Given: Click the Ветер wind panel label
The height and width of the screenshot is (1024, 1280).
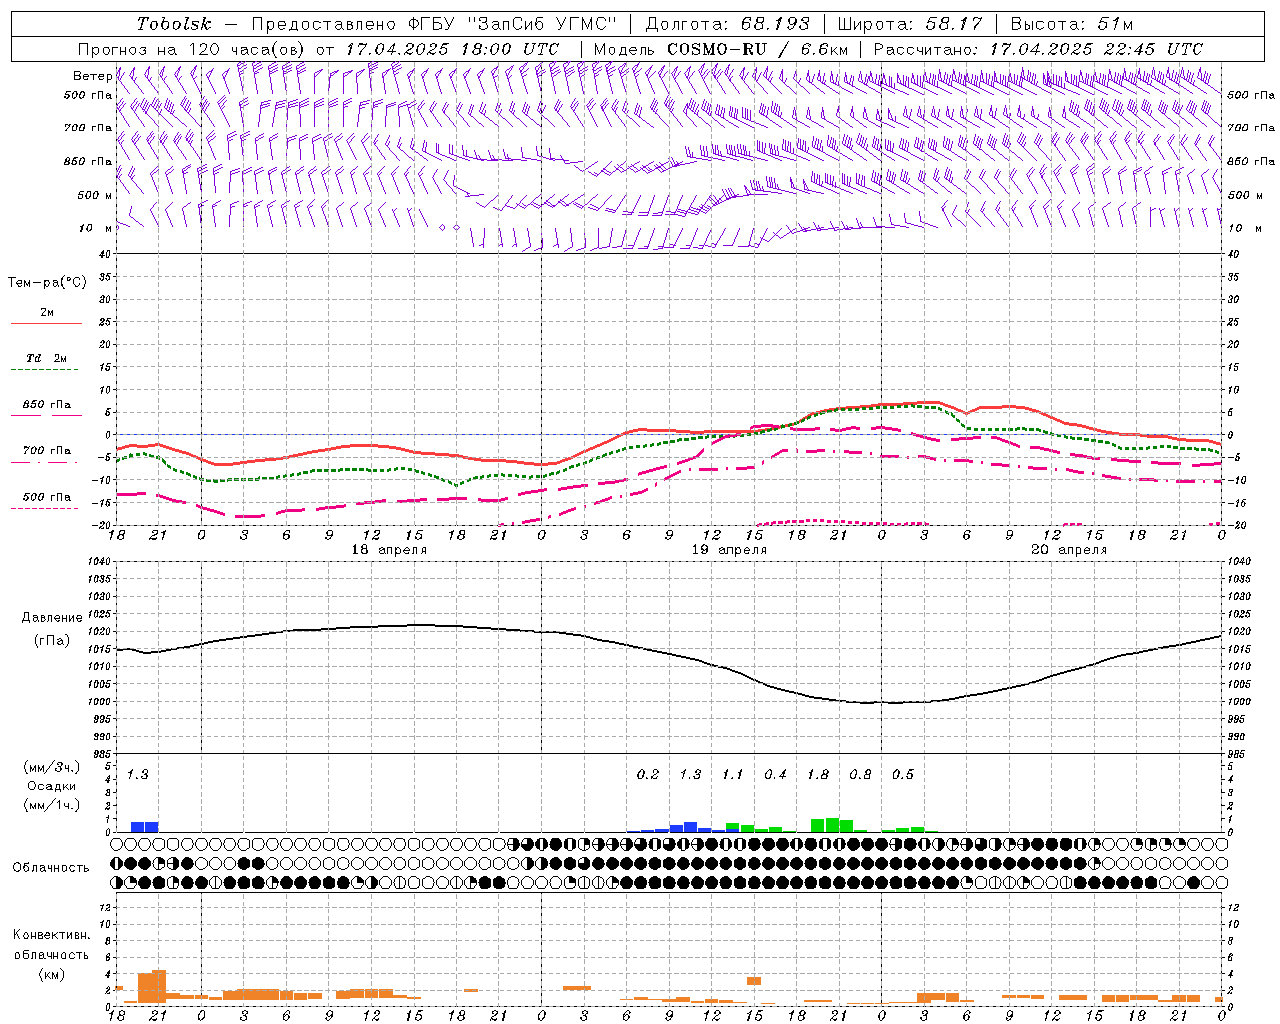Looking at the screenshot, I should [x=92, y=76].
